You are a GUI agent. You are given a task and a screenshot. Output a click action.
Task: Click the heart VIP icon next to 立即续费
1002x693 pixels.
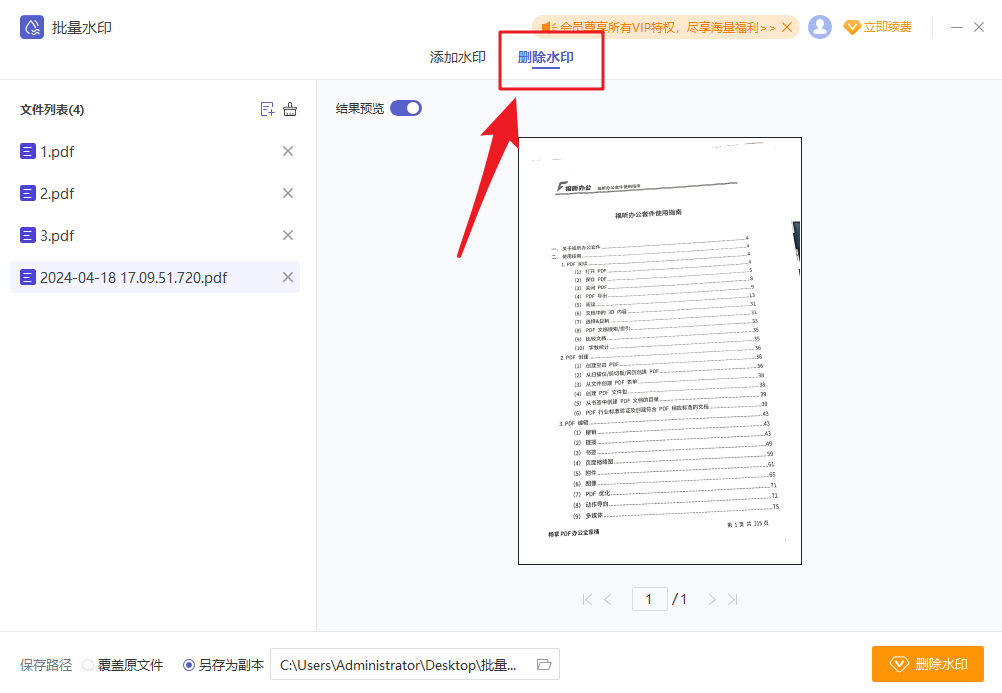point(852,27)
